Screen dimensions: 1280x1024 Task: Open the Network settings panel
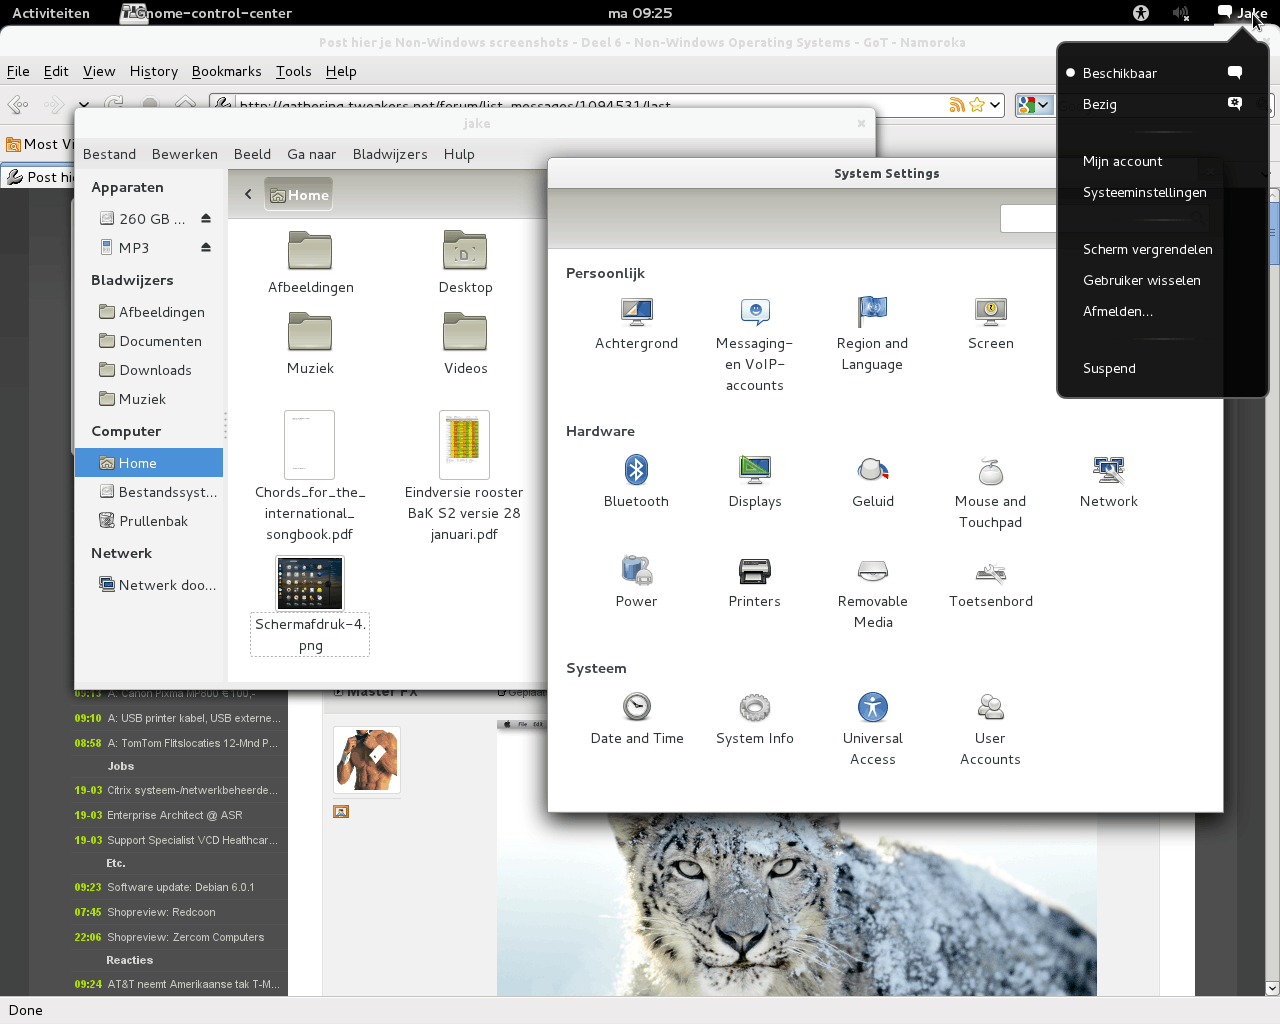[1109, 481]
